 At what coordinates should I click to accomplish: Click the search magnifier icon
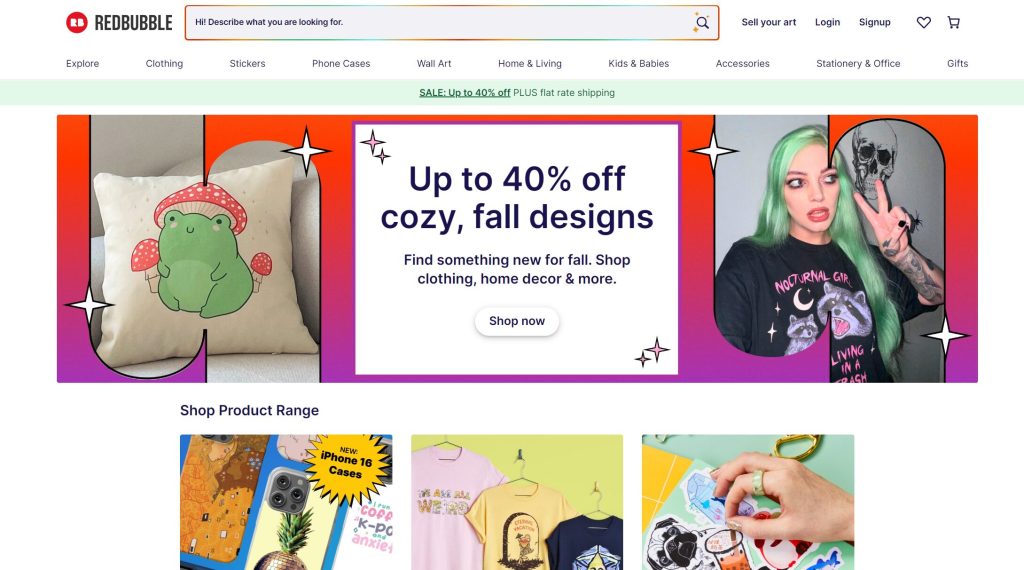click(x=701, y=23)
